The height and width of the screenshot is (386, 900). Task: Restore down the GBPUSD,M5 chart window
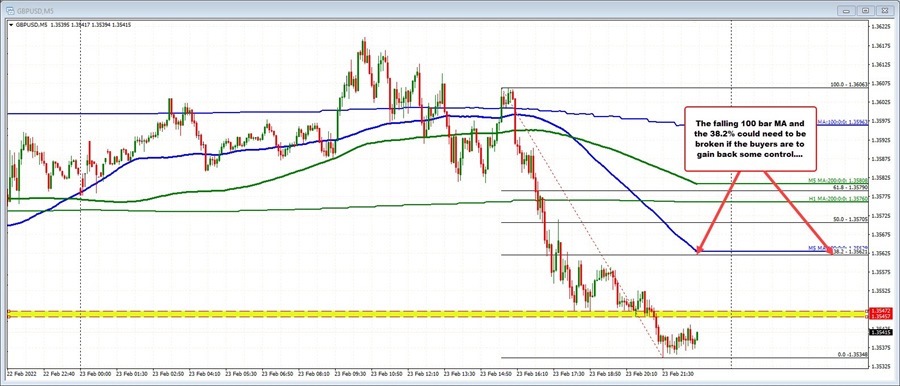[x=866, y=10]
